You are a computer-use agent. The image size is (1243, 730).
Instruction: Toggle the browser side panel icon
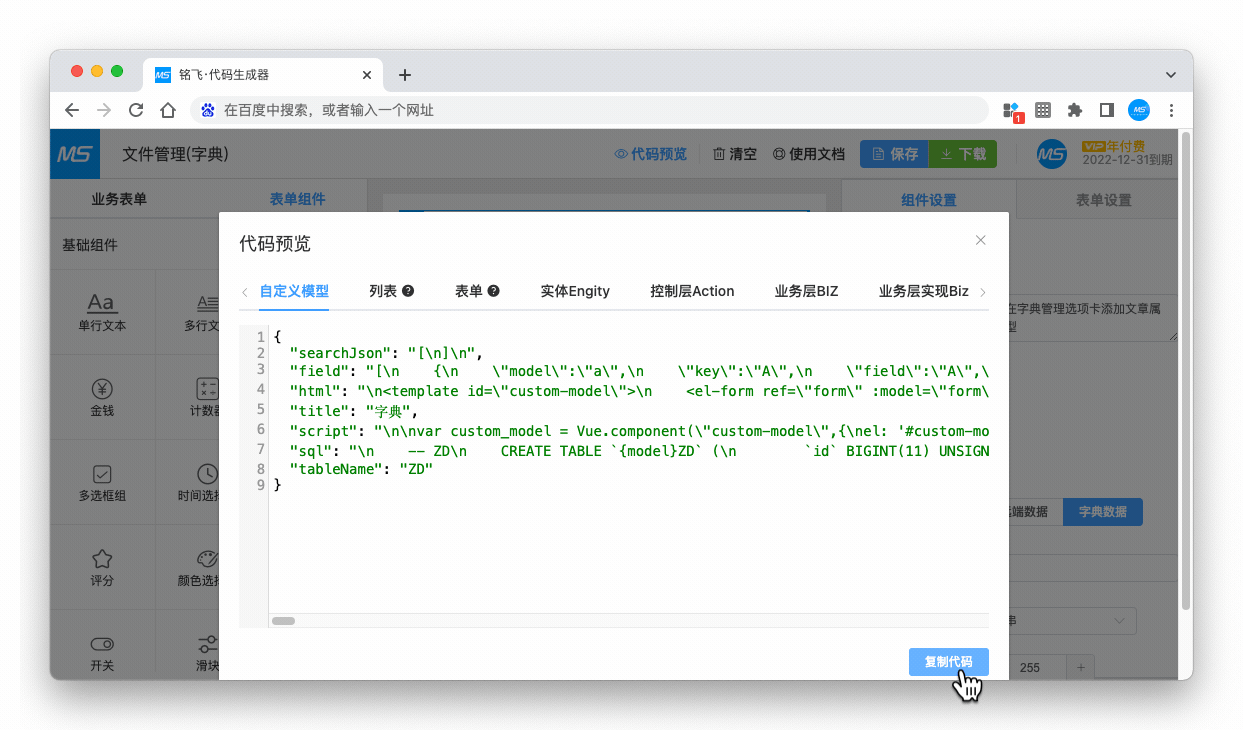pyautogui.click(x=1107, y=110)
